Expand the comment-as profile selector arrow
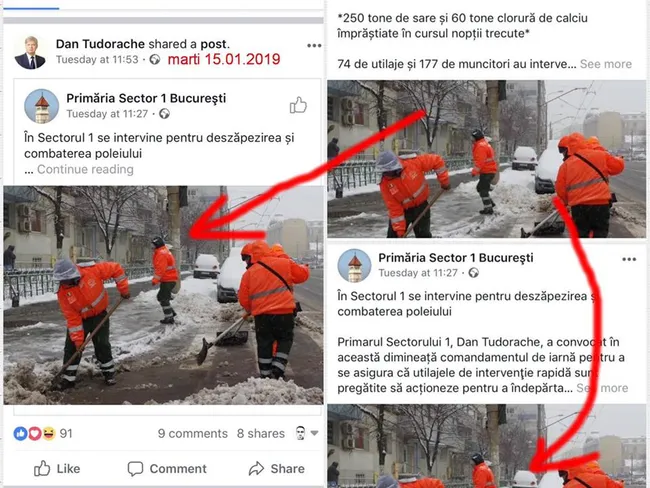Viewport: 650px width, 488px height. [x=314, y=433]
